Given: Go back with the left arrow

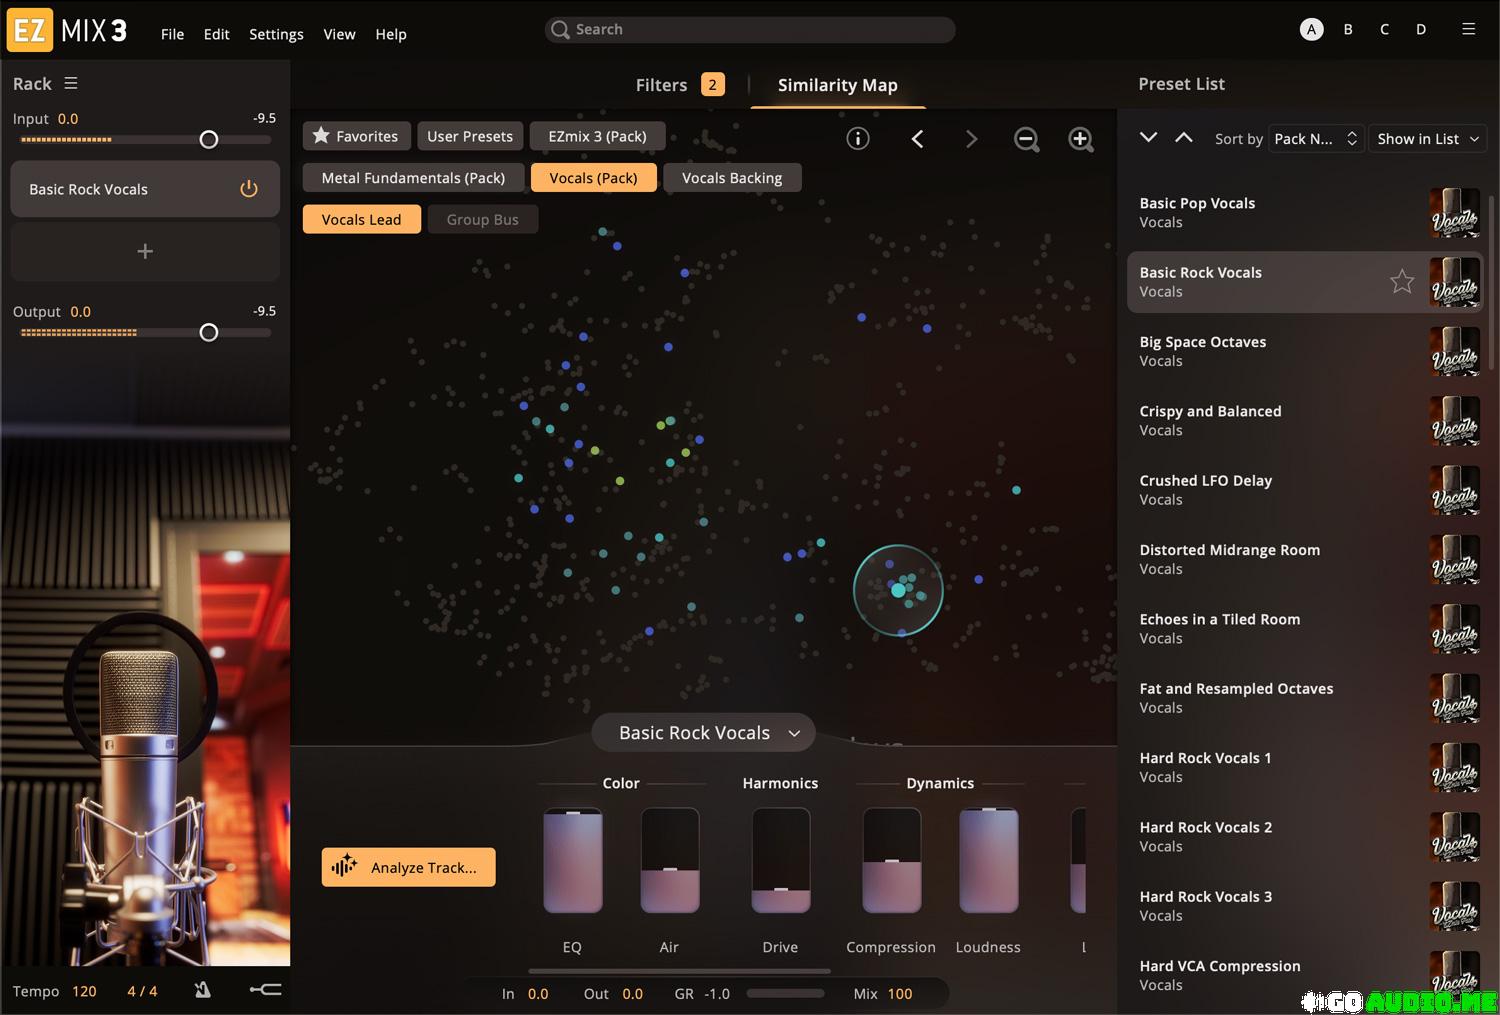Looking at the screenshot, I should [x=917, y=139].
